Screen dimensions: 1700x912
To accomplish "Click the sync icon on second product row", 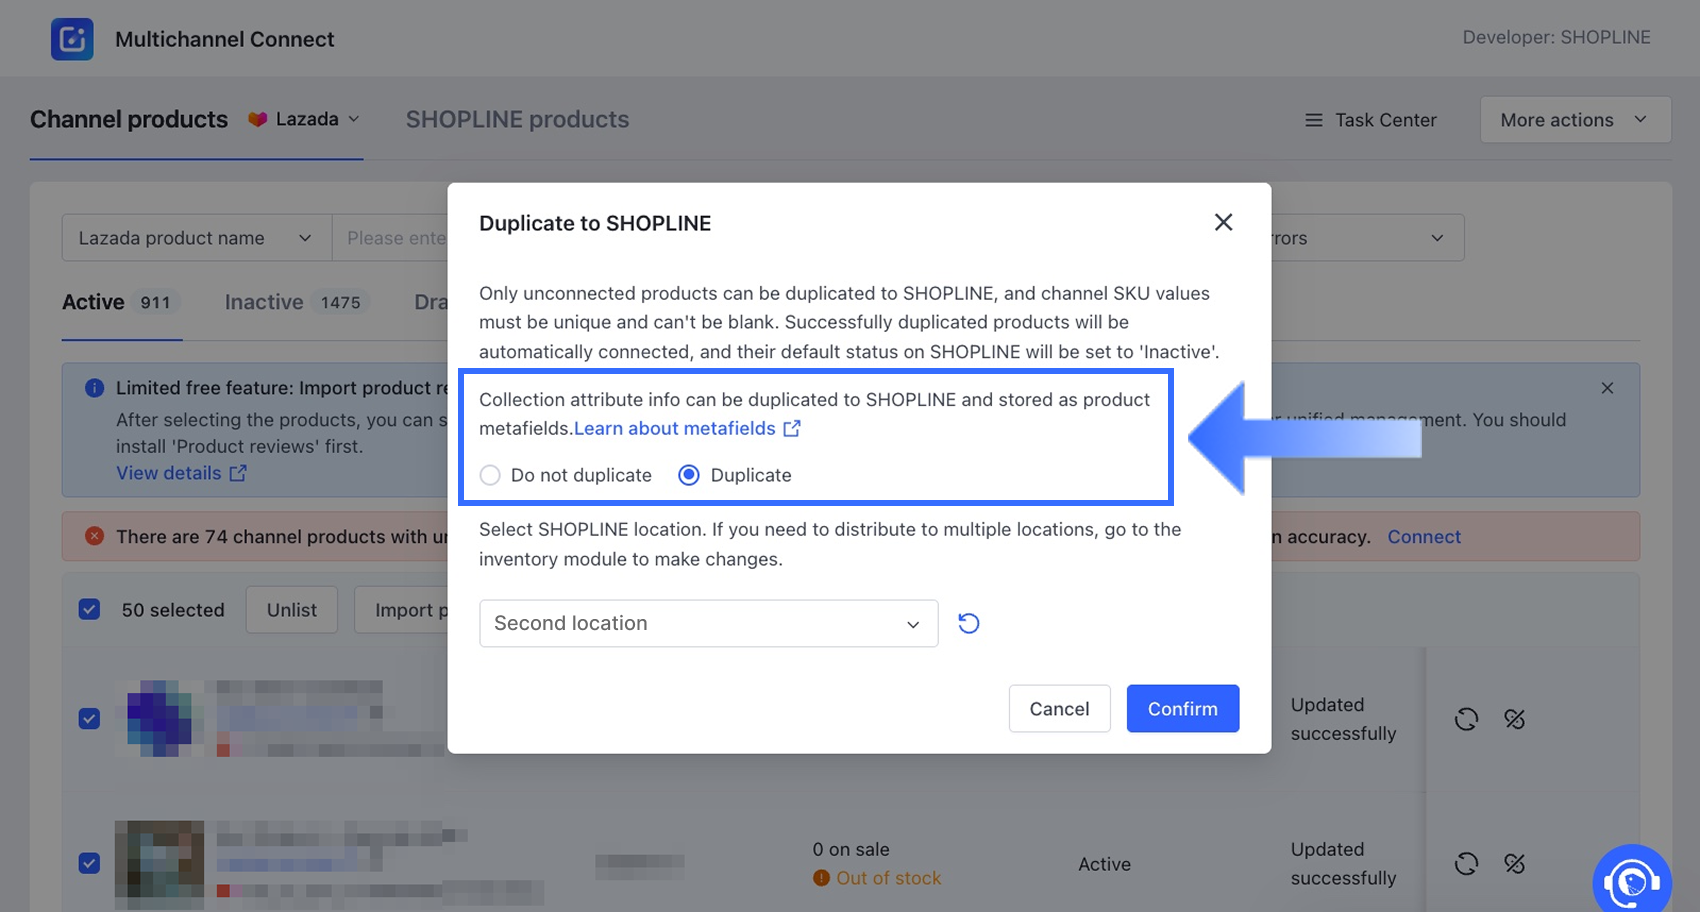I will pos(1466,863).
